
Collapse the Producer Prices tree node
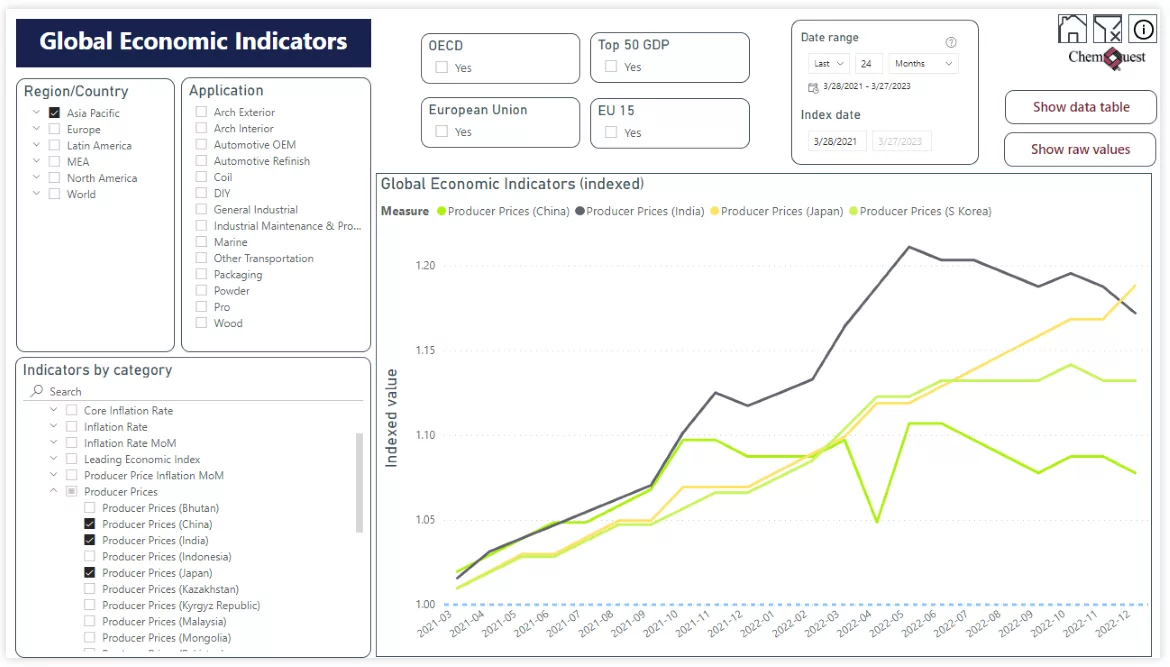point(54,492)
